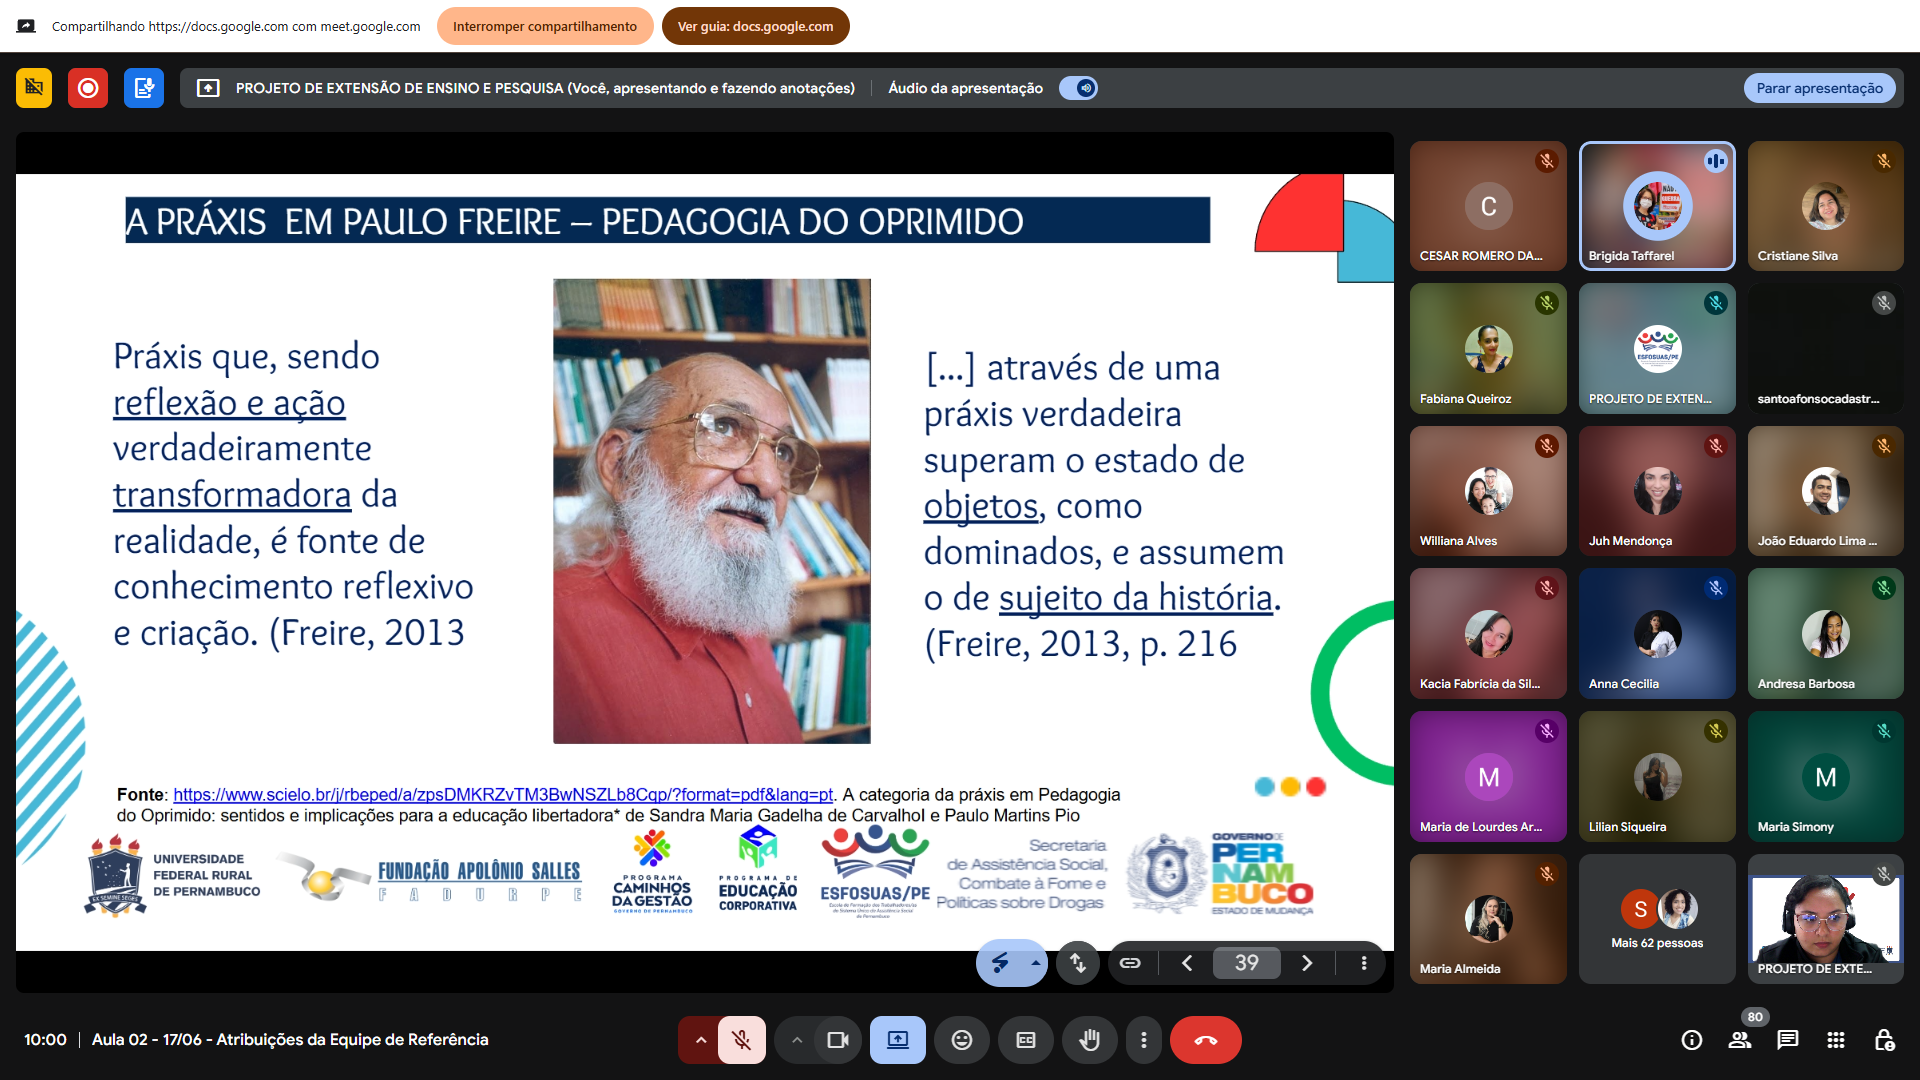Raise hand using the hand icon

1089,1040
